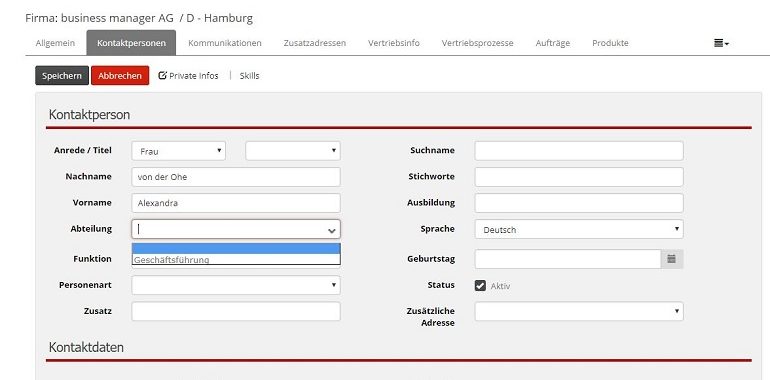The width and height of the screenshot is (770, 380).
Task: Select Geschäftsführung from the Abteilung list
Action: click(236, 260)
